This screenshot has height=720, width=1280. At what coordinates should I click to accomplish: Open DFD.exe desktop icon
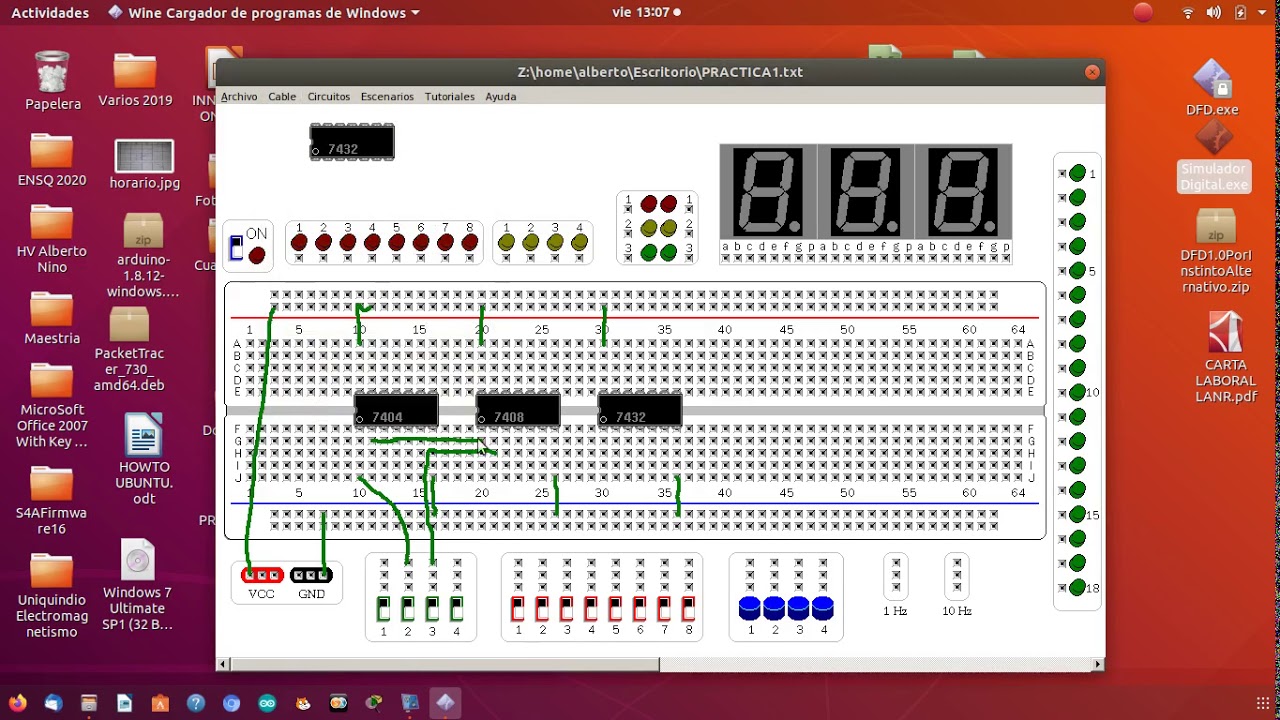pyautogui.click(x=1213, y=88)
